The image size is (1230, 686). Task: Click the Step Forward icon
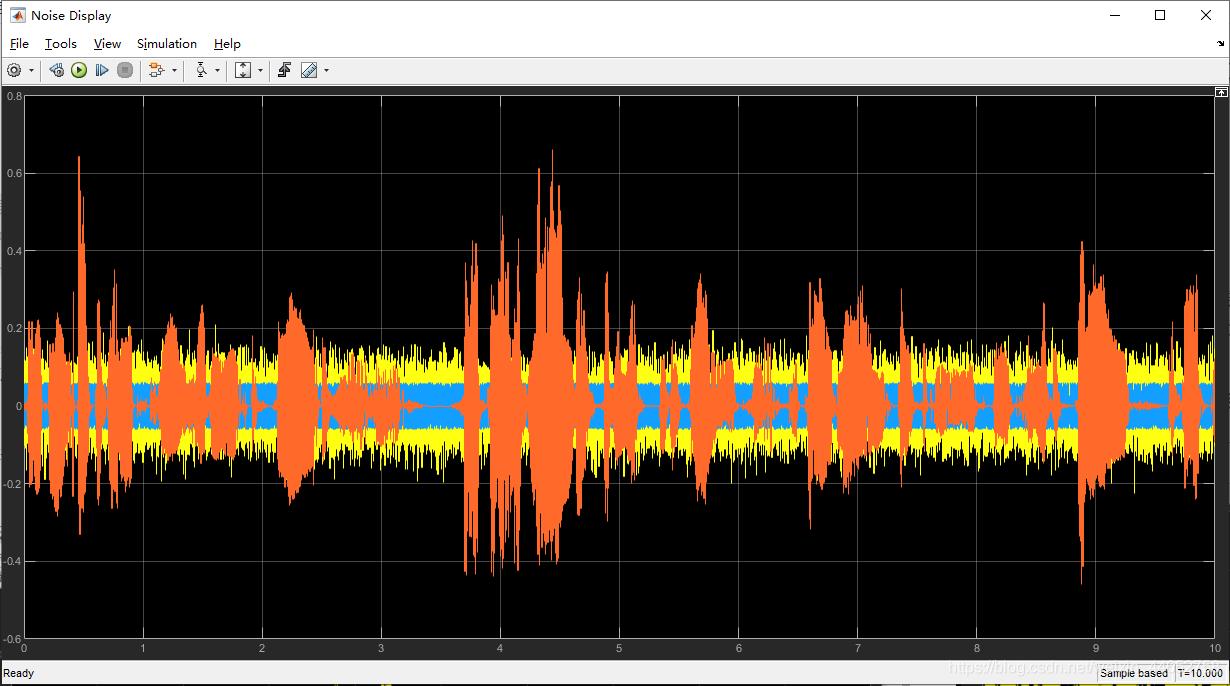[x=102, y=70]
